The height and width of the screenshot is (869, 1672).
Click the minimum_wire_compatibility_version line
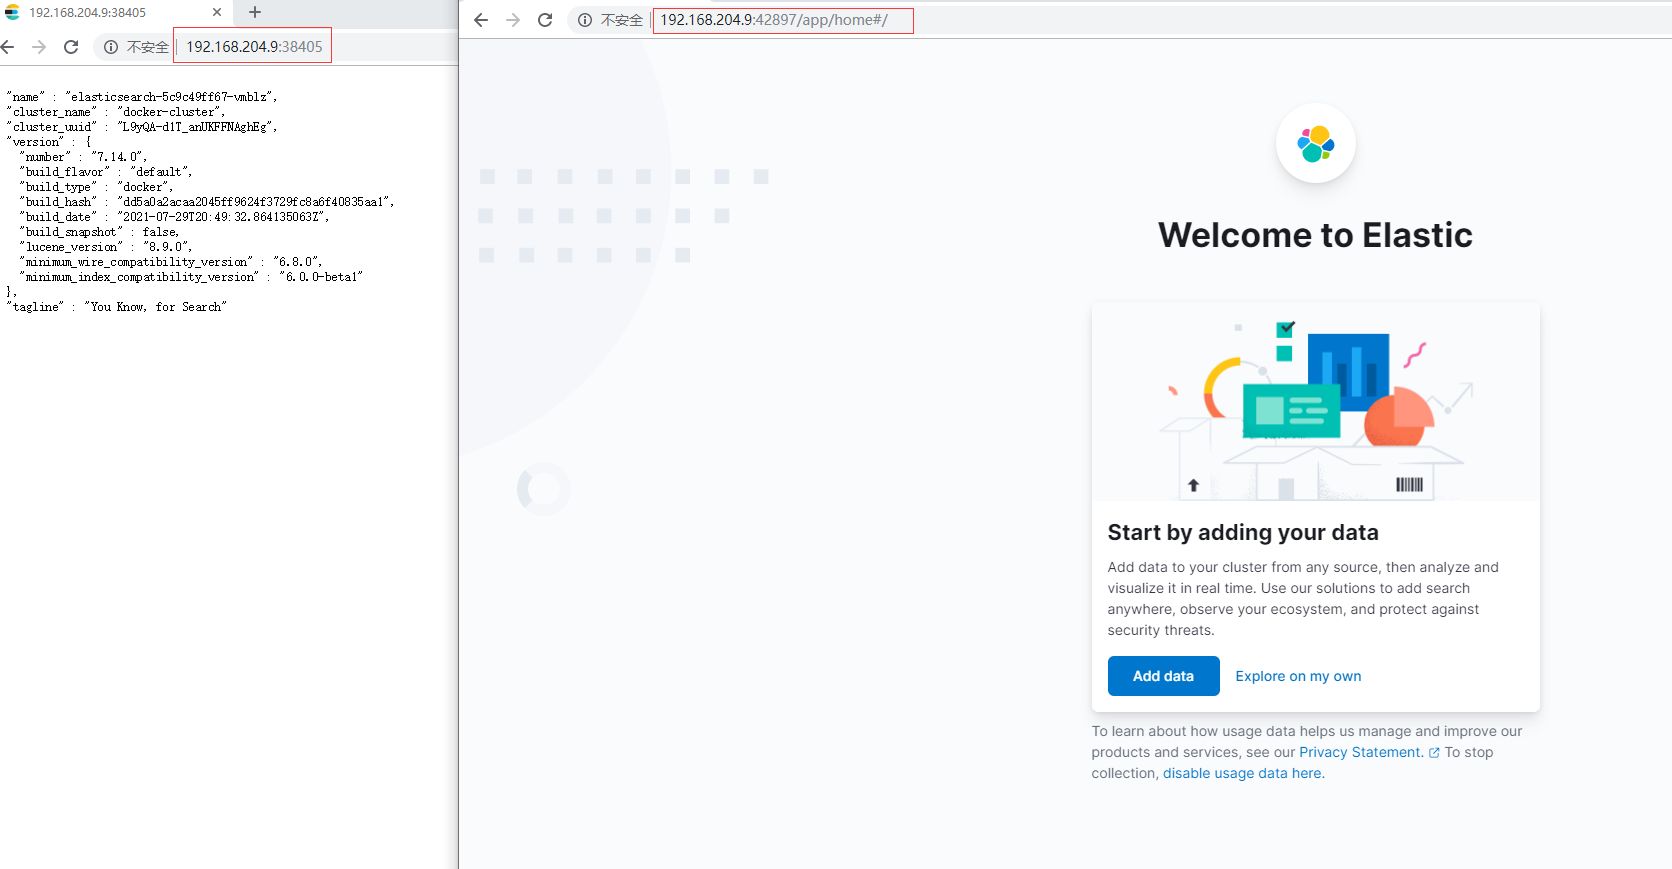(x=171, y=262)
